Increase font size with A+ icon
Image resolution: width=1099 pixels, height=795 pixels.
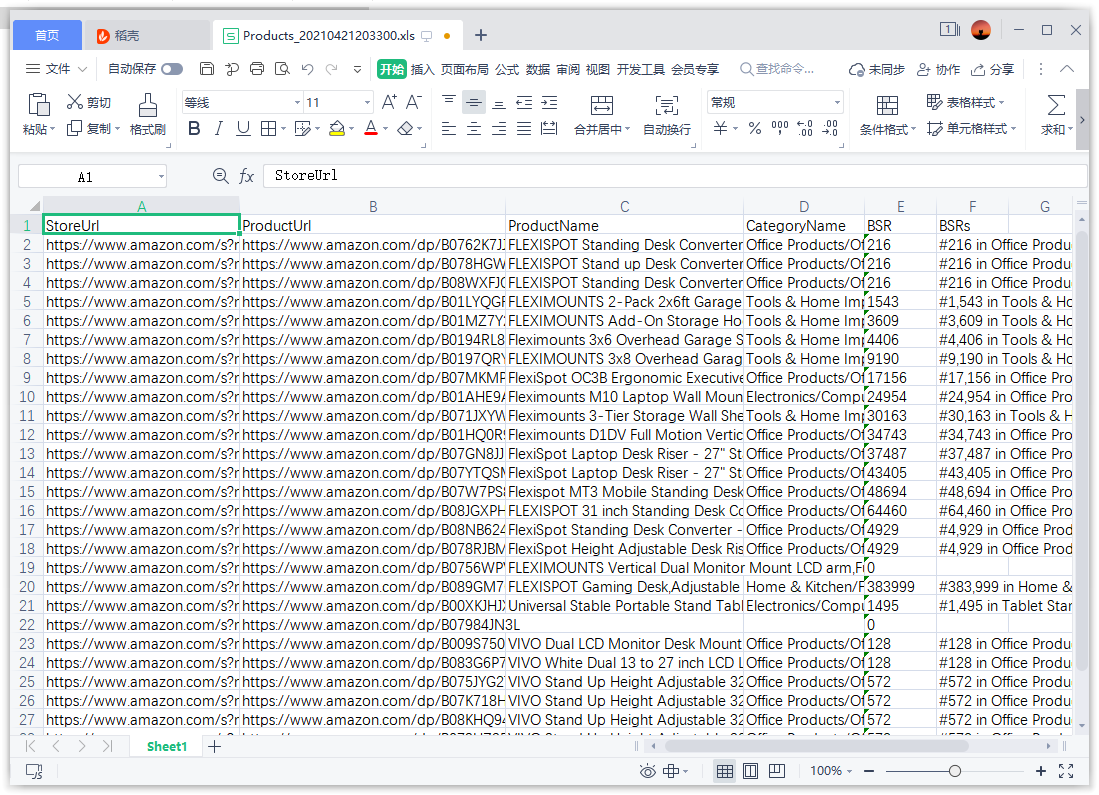389,102
